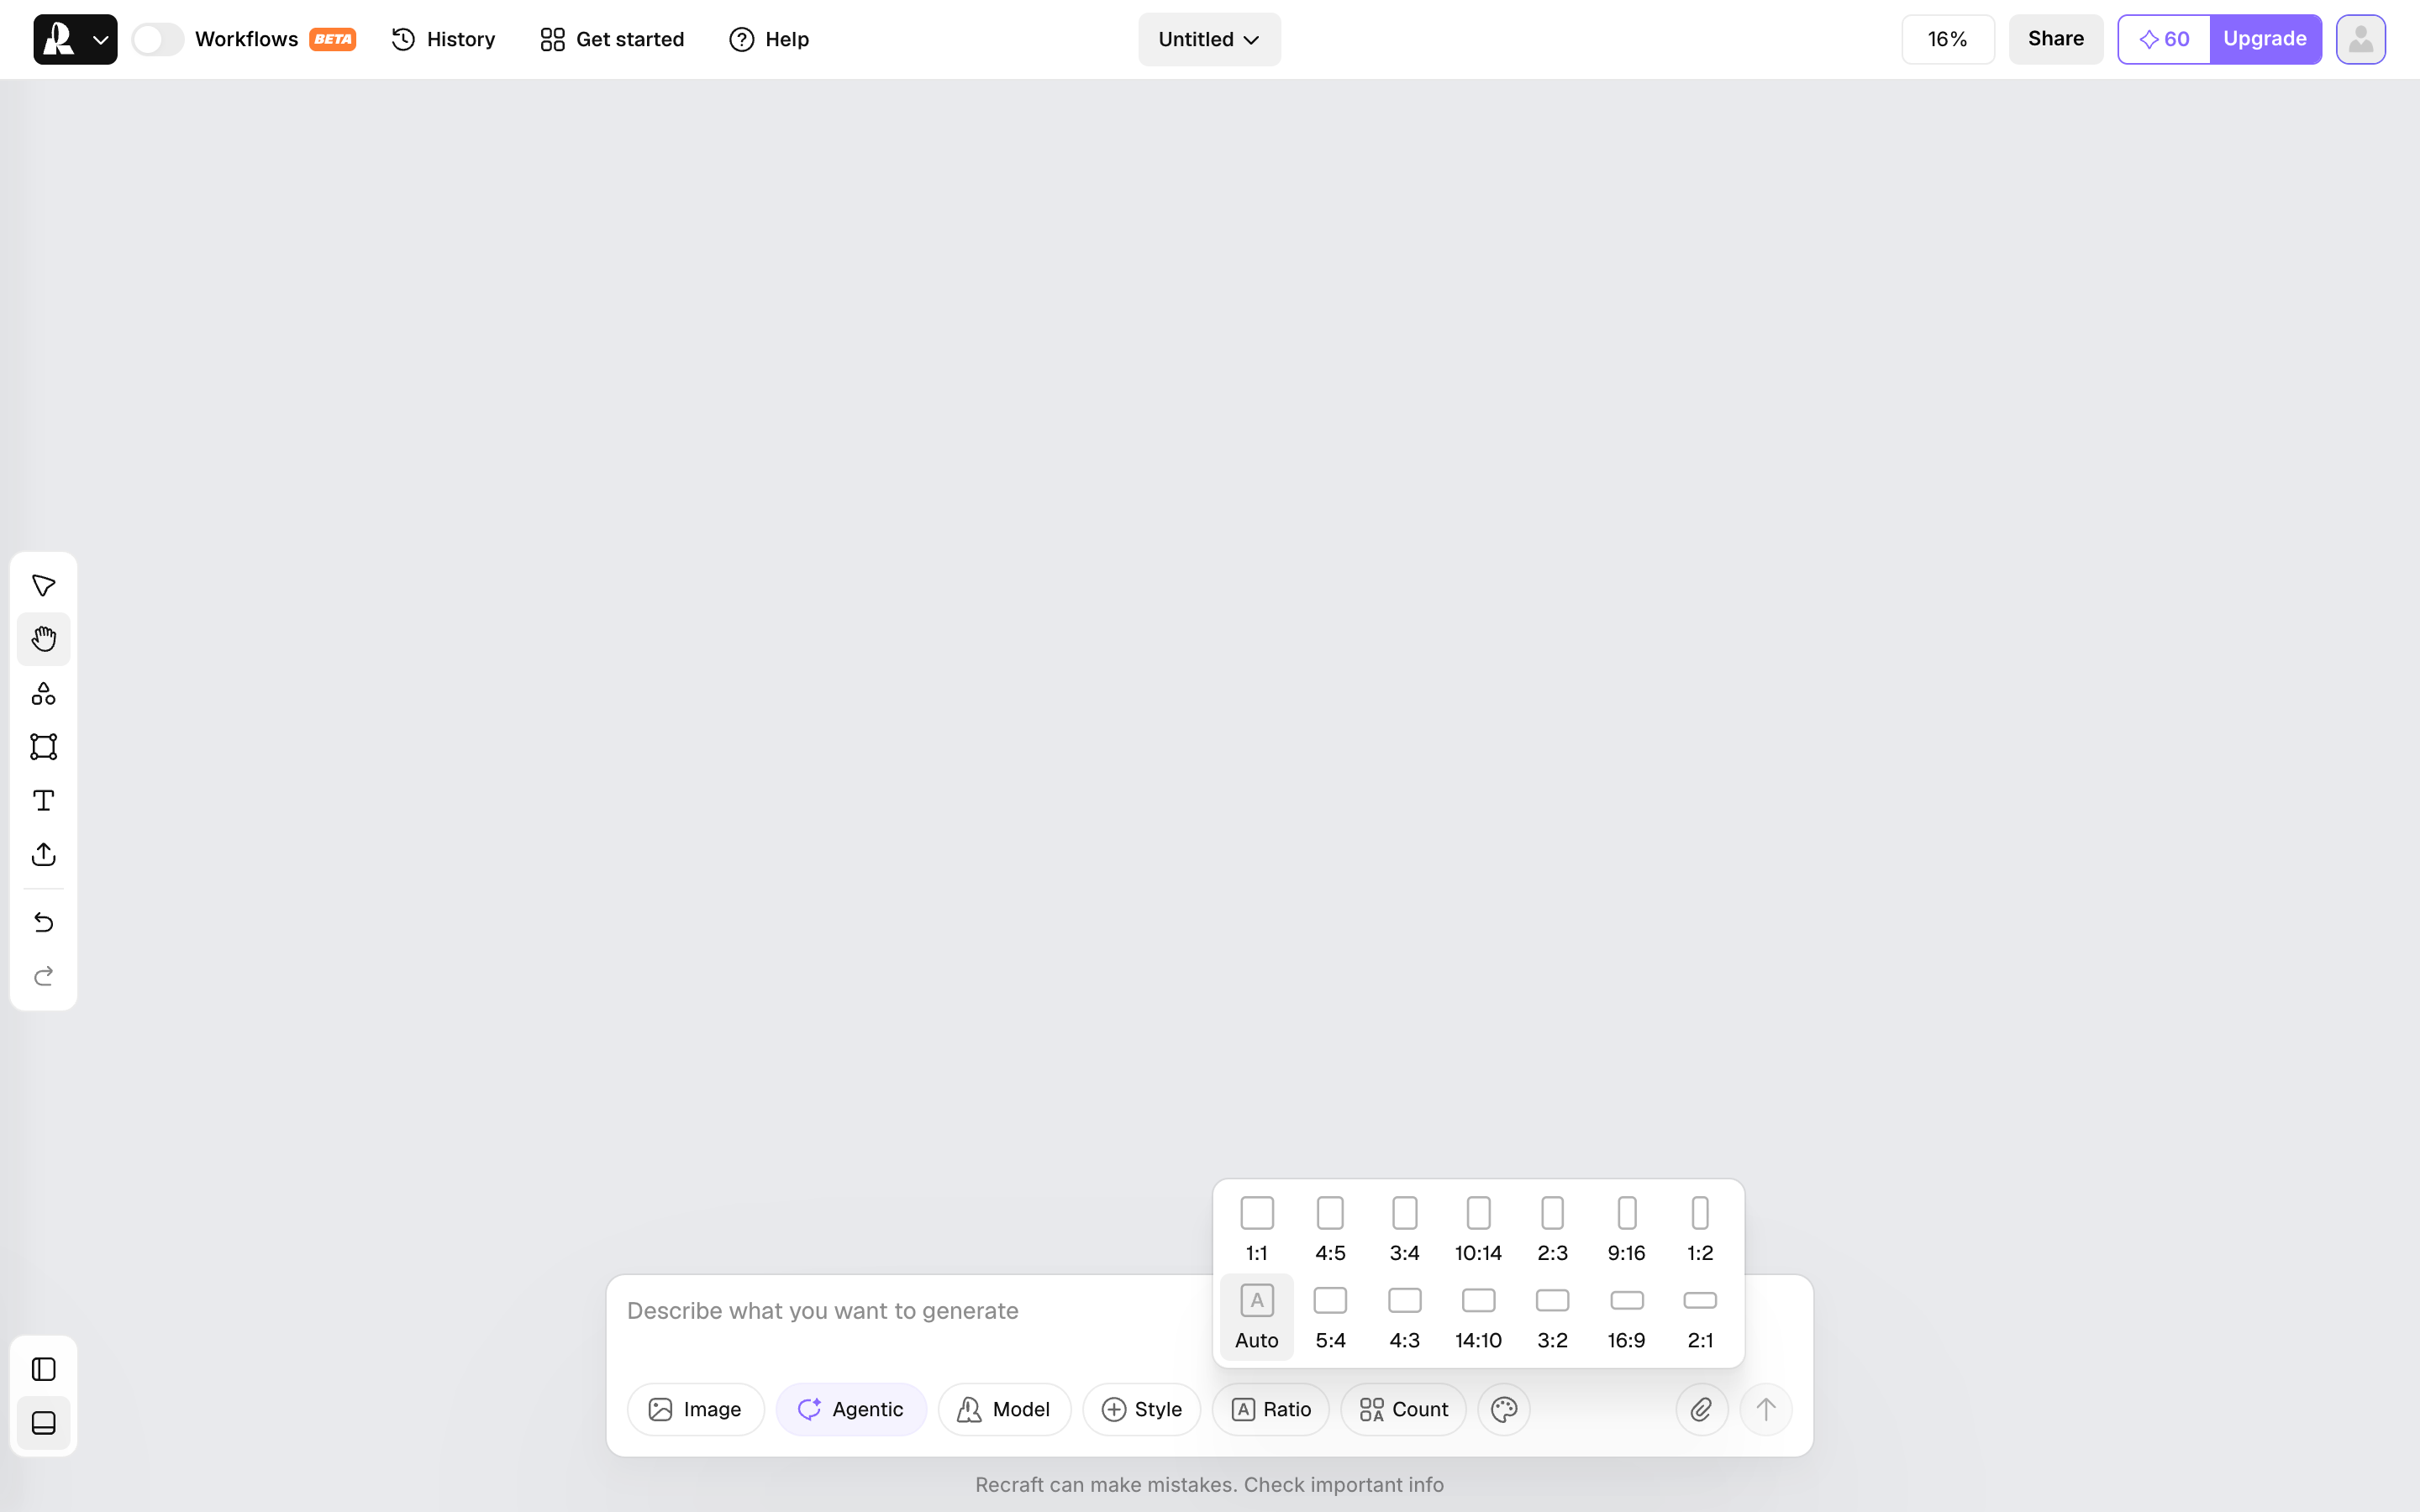Choose the 2:1 aspect ratio
Screen dimensions: 2420x1512
pyautogui.click(x=1700, y=1316)
